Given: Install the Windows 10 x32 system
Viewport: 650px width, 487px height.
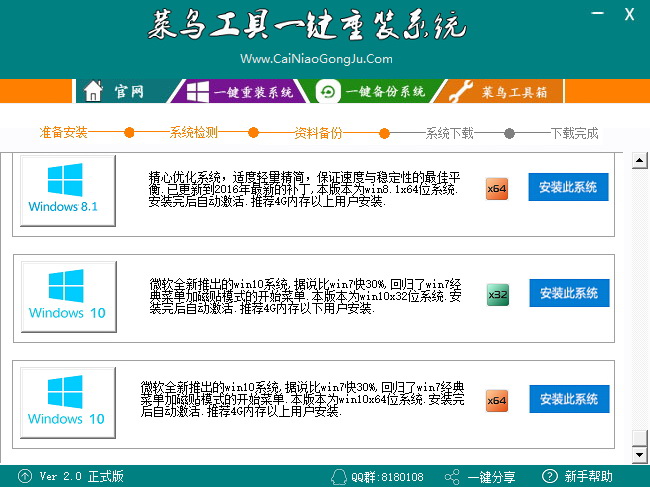Looking at the screenshot, I should 569,293.
